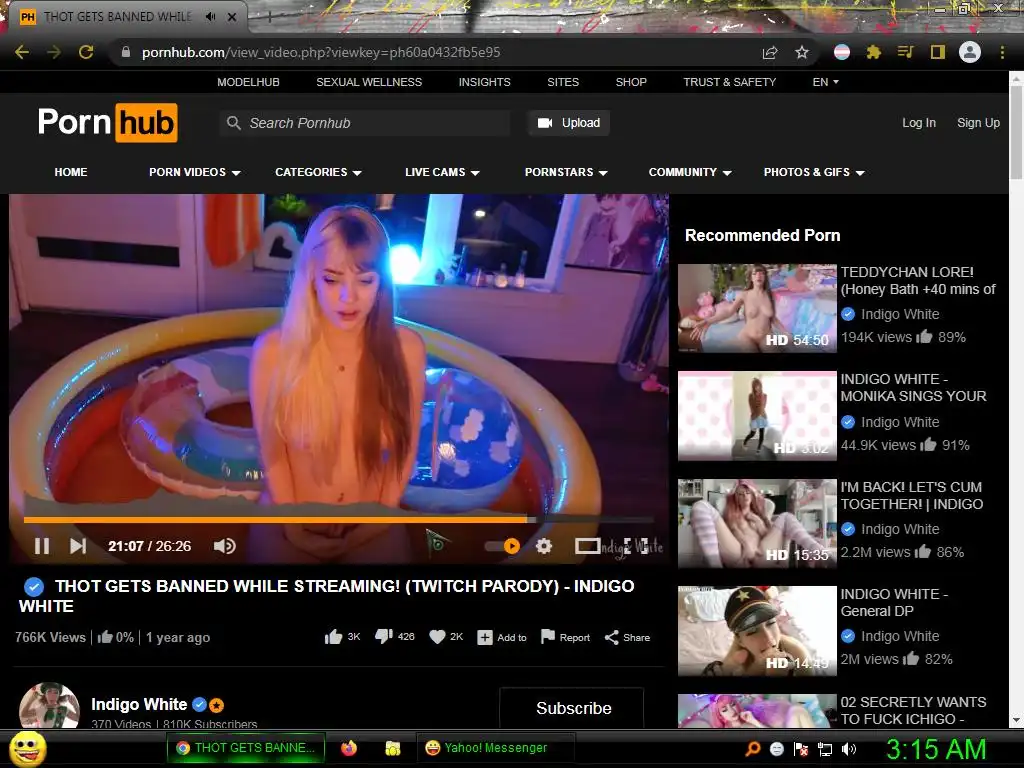The height and width of the screenshot is (768, 1024).
Task: Open the Chrome three-dot menu
Action: [x=1002, y=52]
